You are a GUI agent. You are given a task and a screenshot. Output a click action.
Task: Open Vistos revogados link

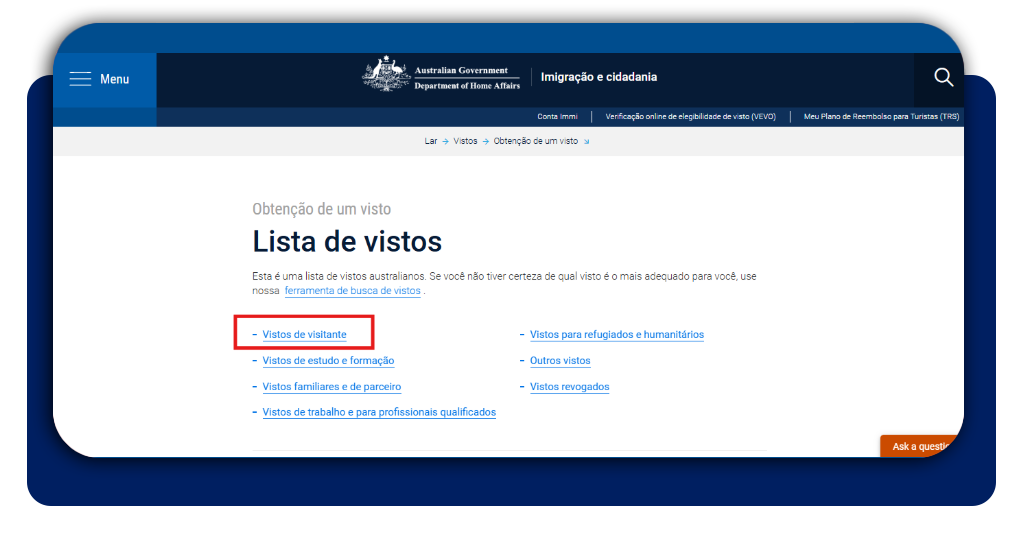pyautogui.click(x=569, y=386)
